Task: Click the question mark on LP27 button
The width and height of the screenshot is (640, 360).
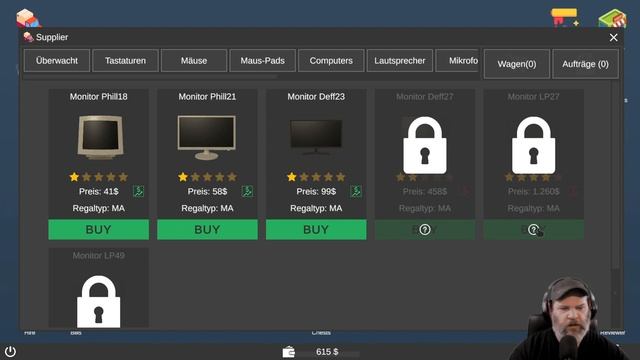Action: click(x=533, y=230)
